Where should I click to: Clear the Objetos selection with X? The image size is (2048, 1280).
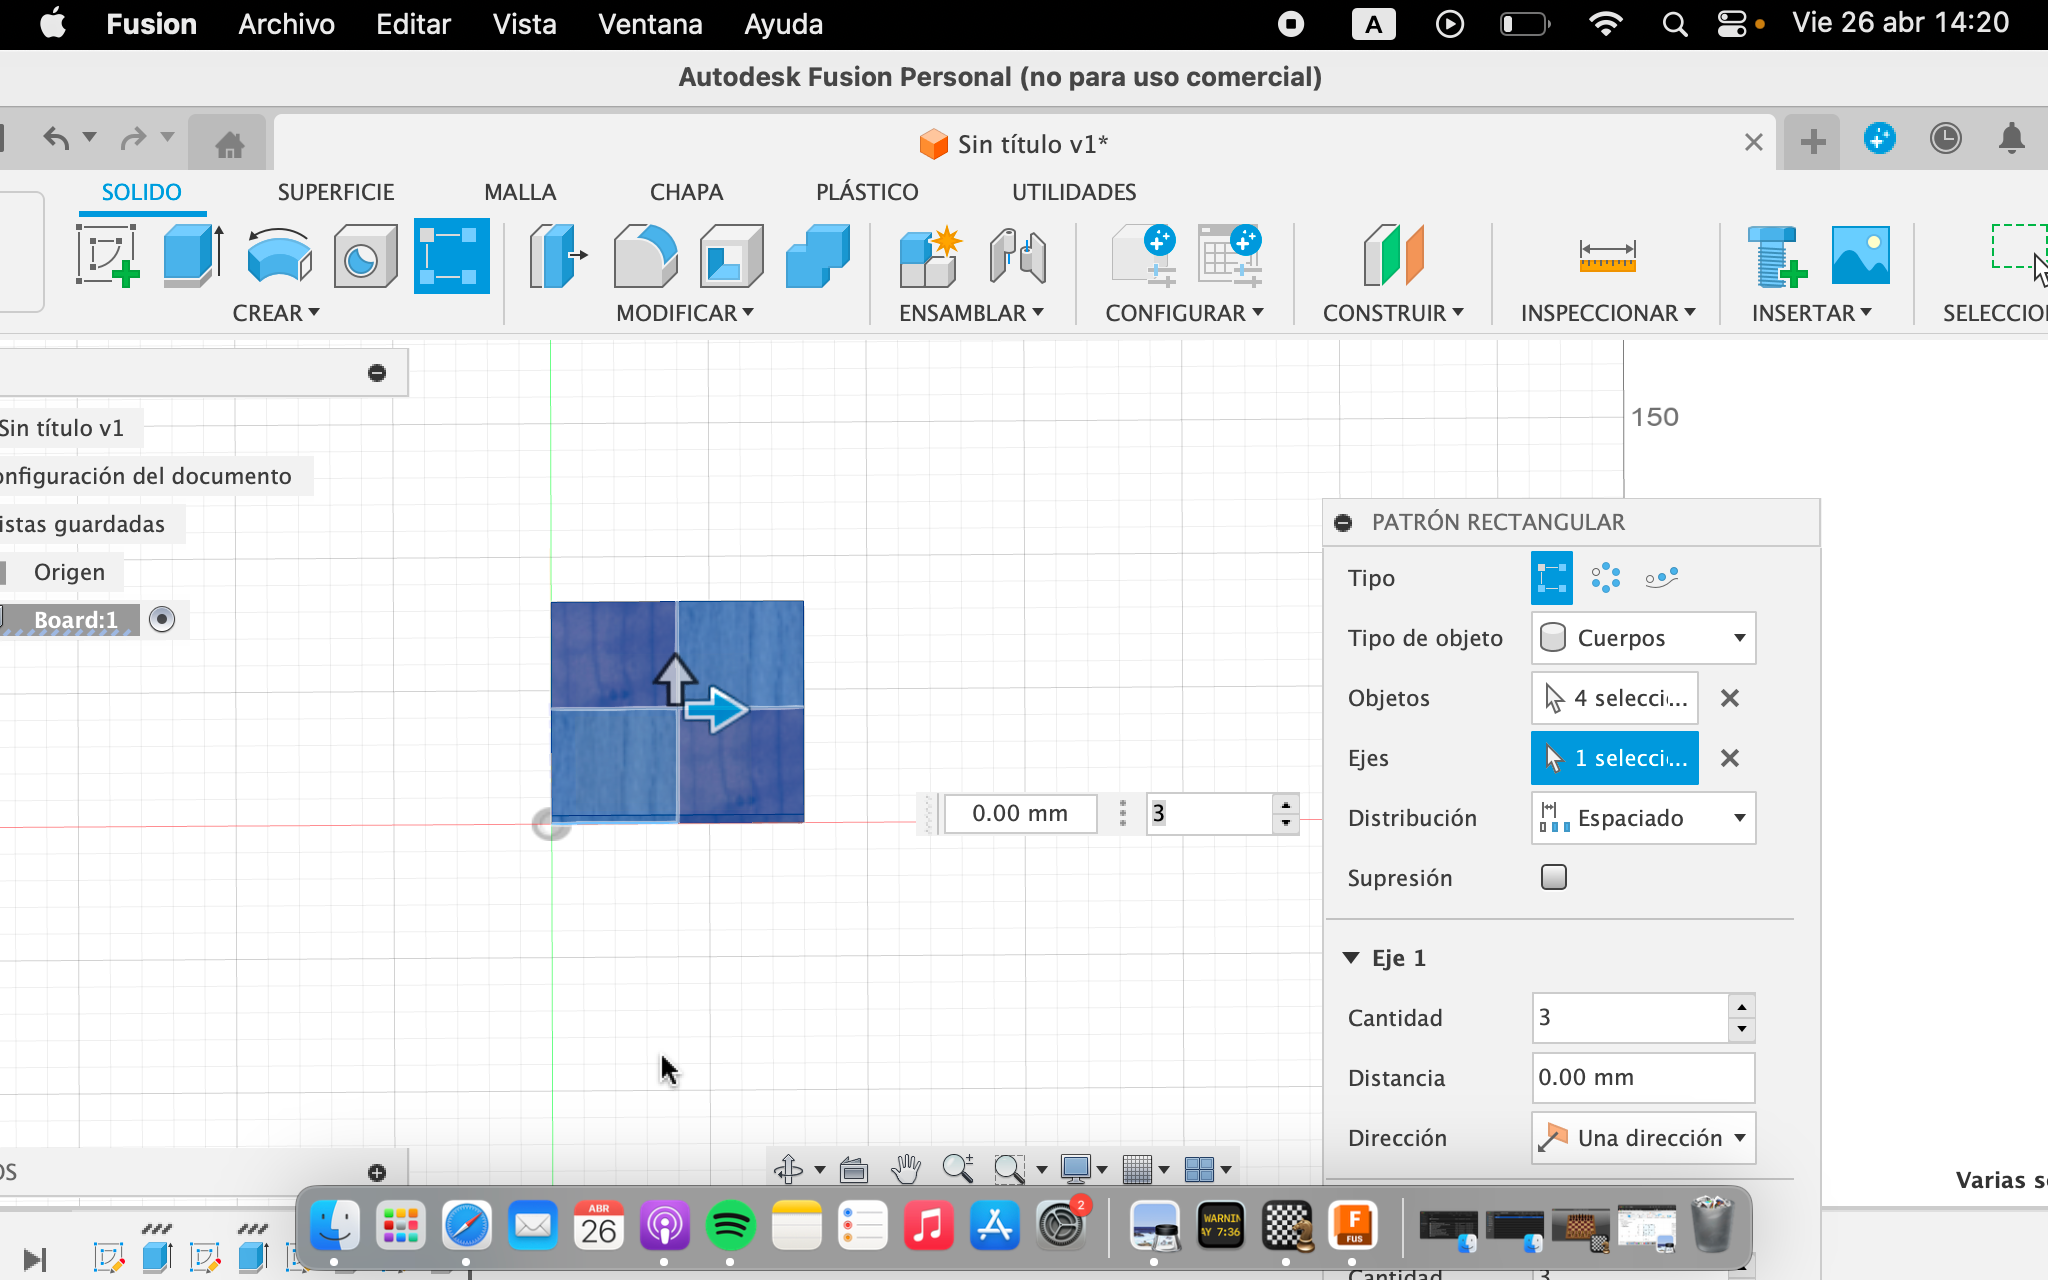(x=1730, y=698)
